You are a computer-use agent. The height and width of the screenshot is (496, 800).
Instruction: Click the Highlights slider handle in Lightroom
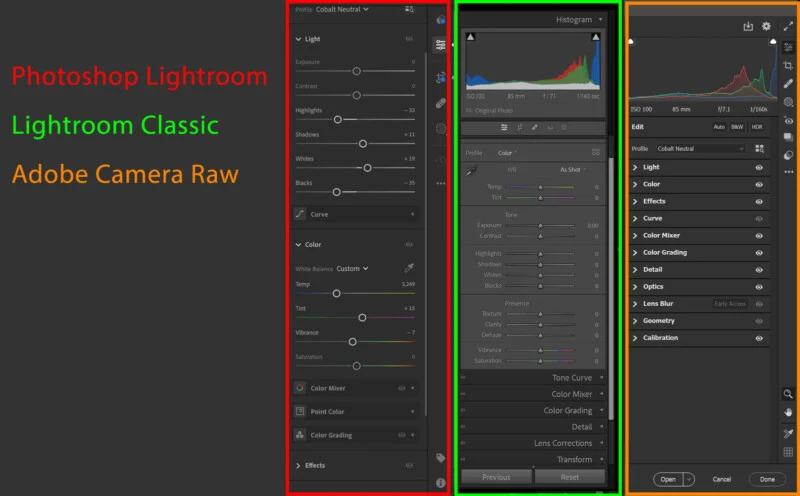[x=338, y=119]
